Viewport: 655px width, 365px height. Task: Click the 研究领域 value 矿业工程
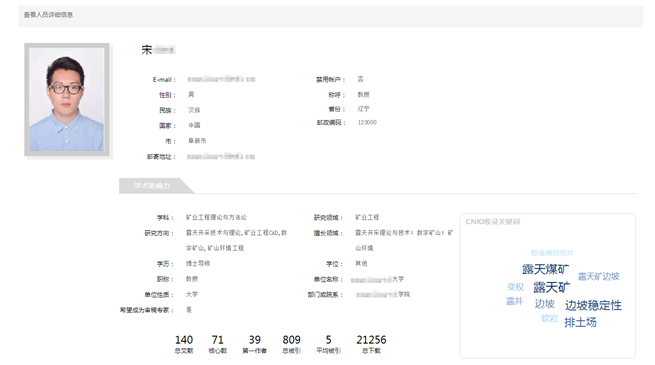(367, 217)
